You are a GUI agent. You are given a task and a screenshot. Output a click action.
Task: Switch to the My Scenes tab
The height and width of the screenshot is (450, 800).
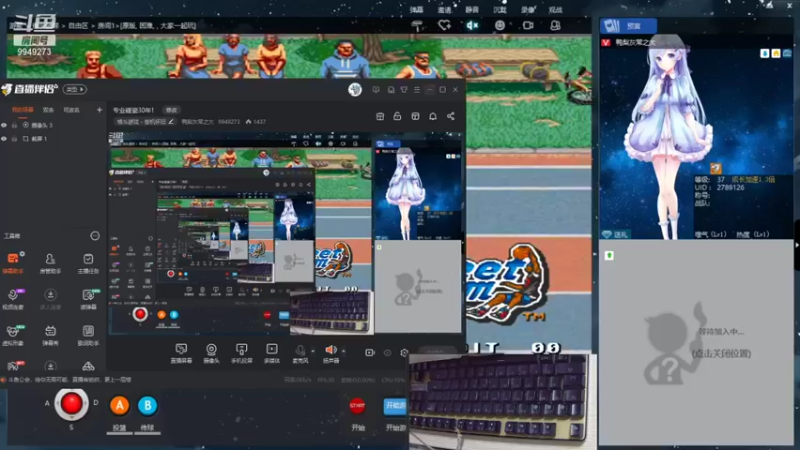[x=22, y=110]
